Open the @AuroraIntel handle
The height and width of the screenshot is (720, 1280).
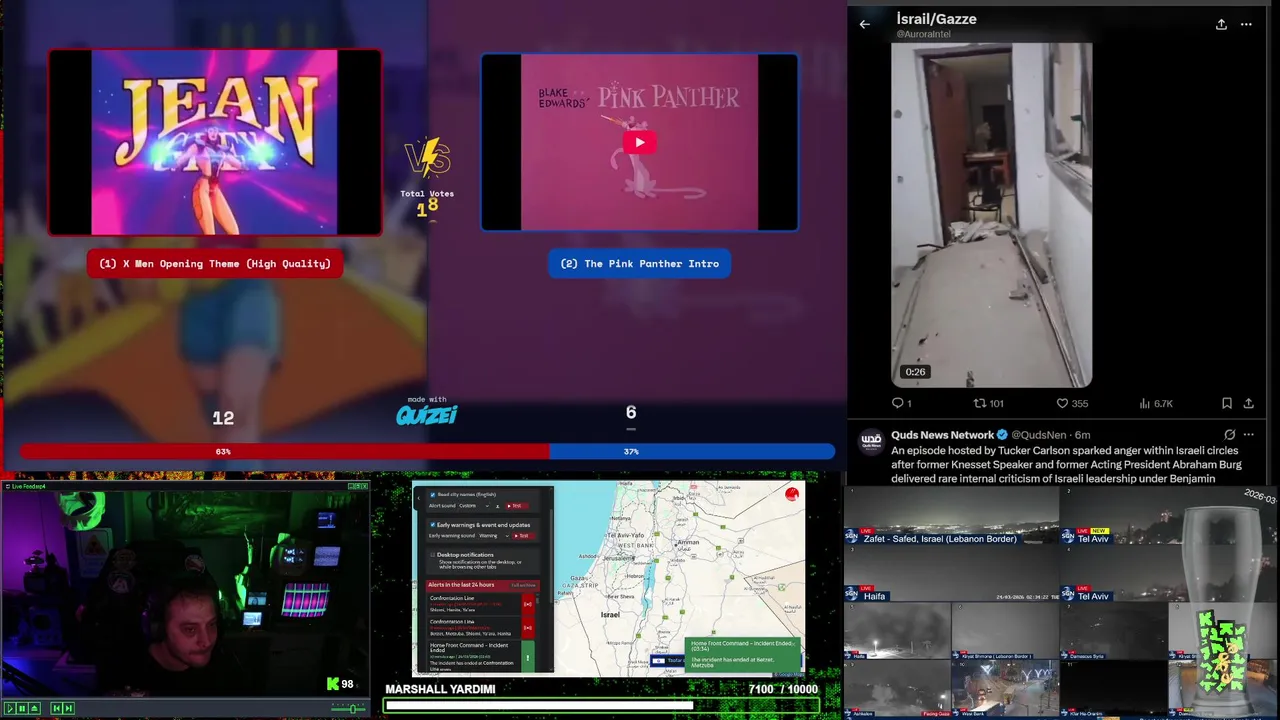click(x=923, y=34)
